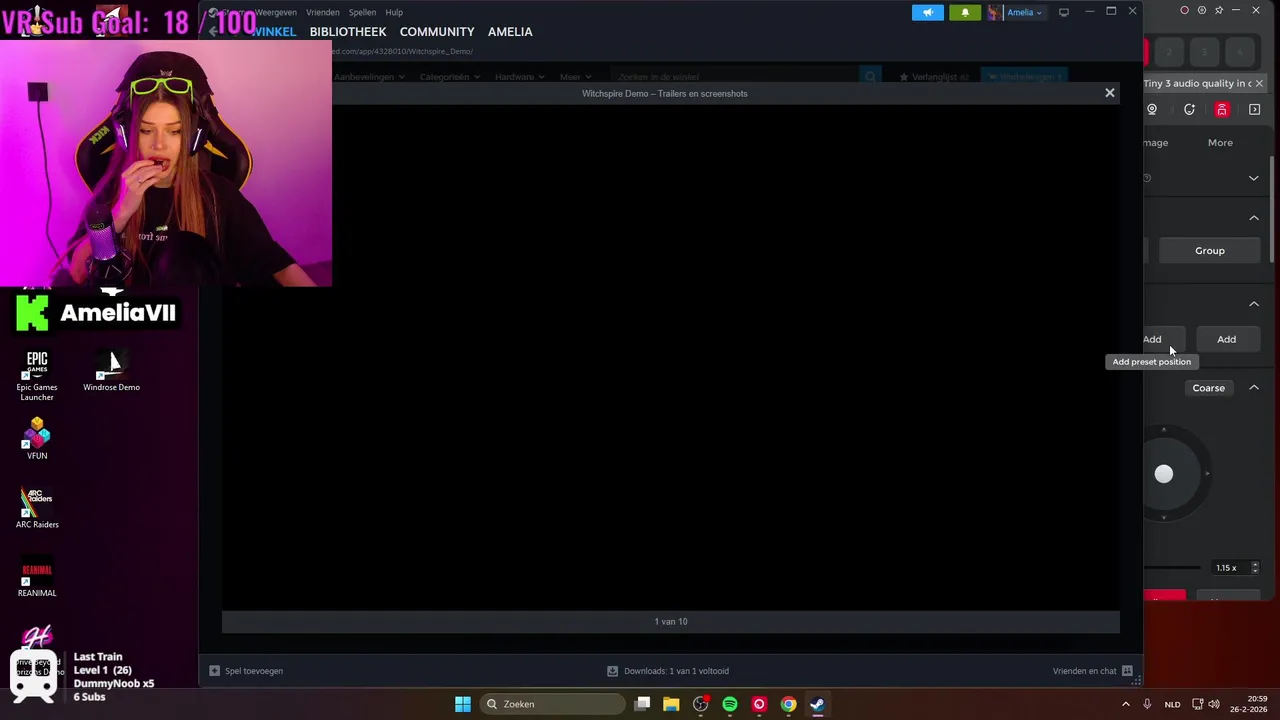This screenshot has height=720, width=1280.
Task: Open the REANIMAL desktop shortcut
Action: 37,577
